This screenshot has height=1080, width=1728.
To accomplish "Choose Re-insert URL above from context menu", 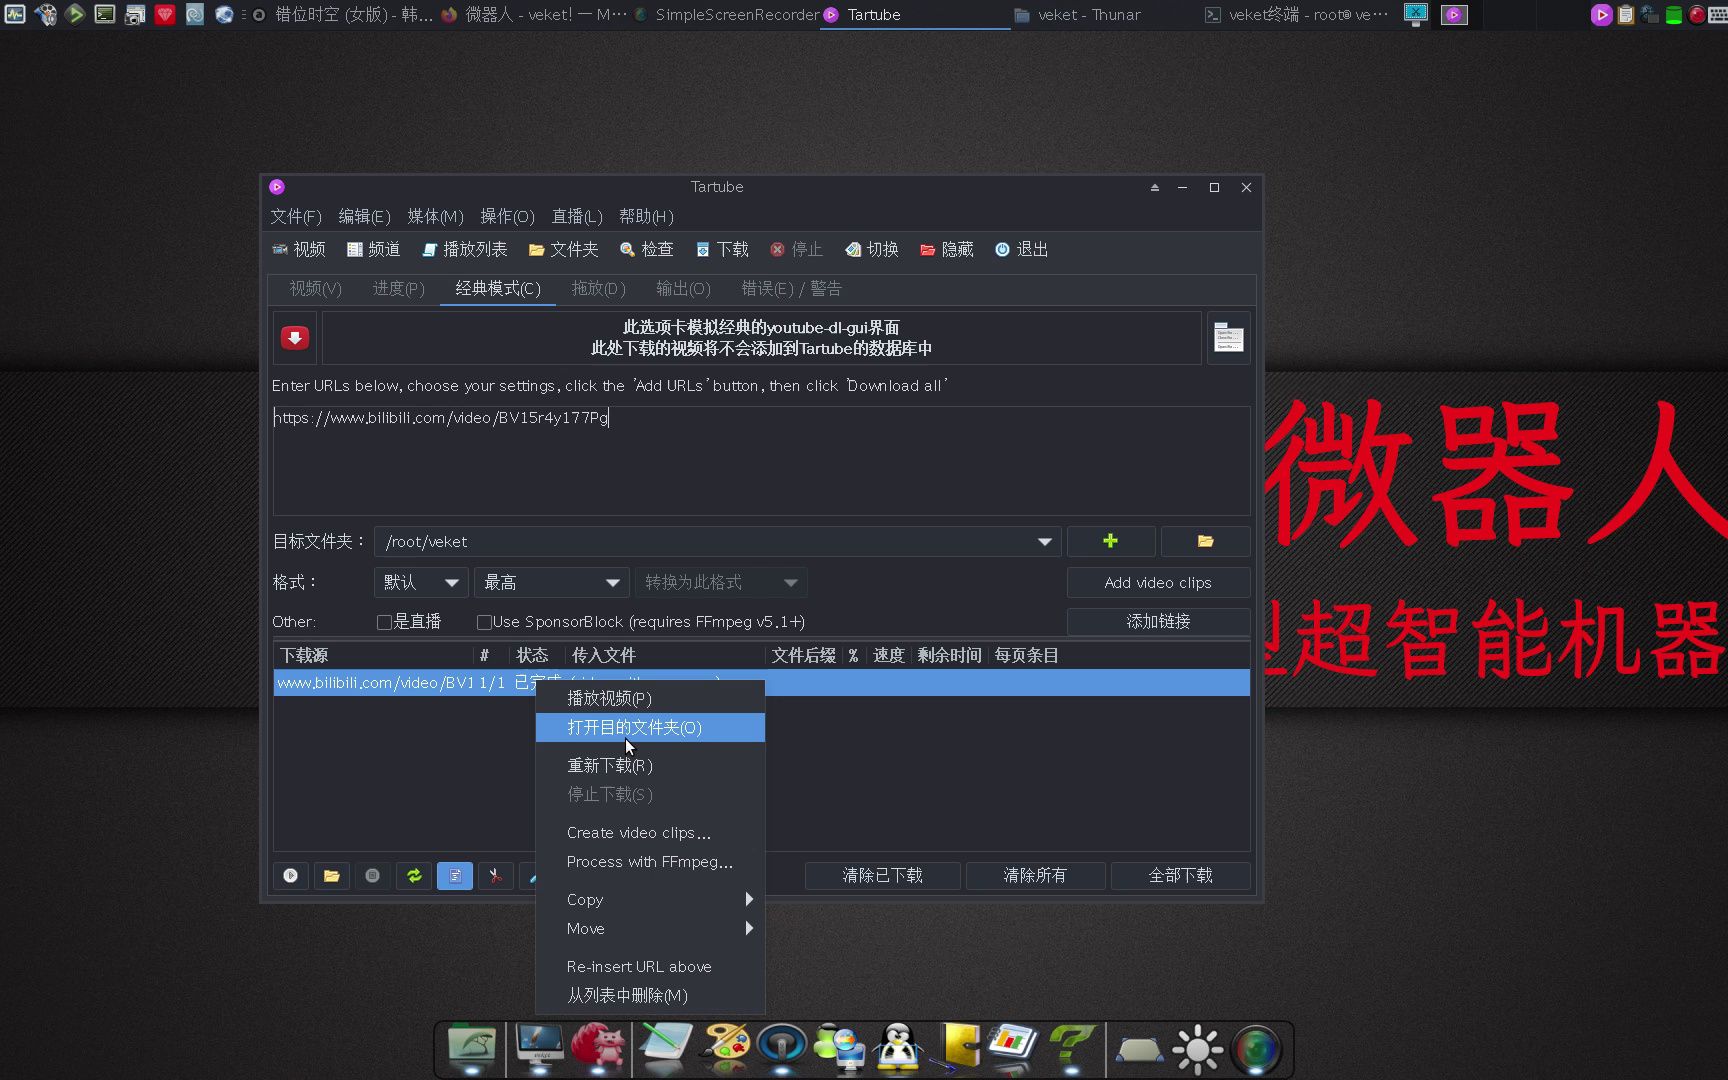I will pos(650,966).
